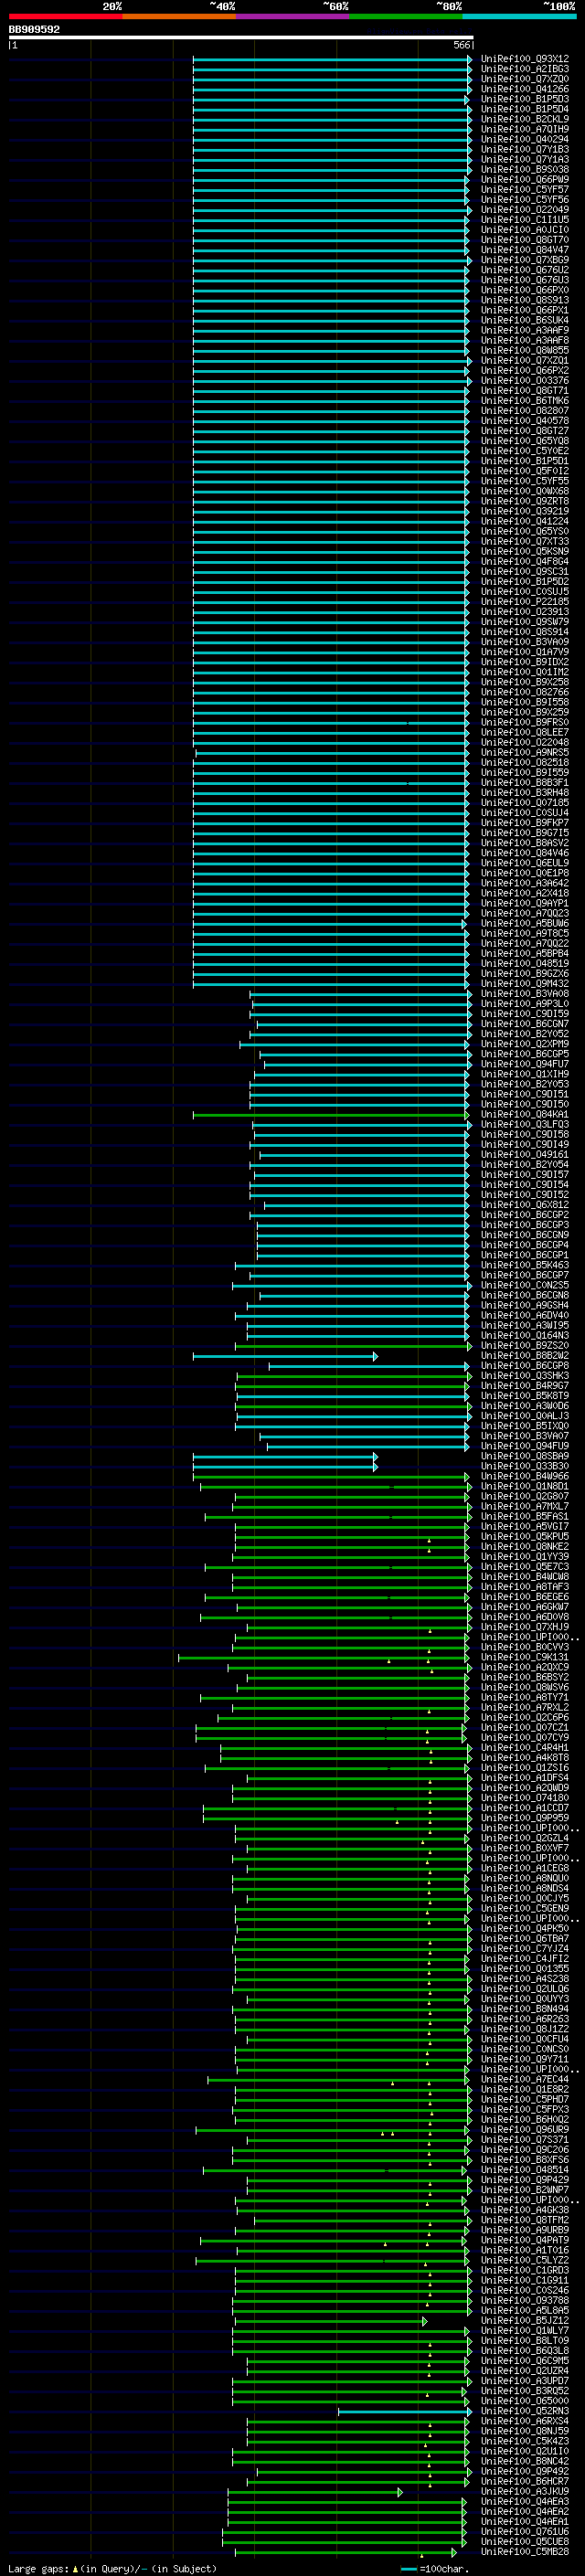This screenshot has width=585, height=2576.
Task: Click green alignment bar of UniRef100_C9K131
Action: pyautogui.click(x=323, y=1658)
